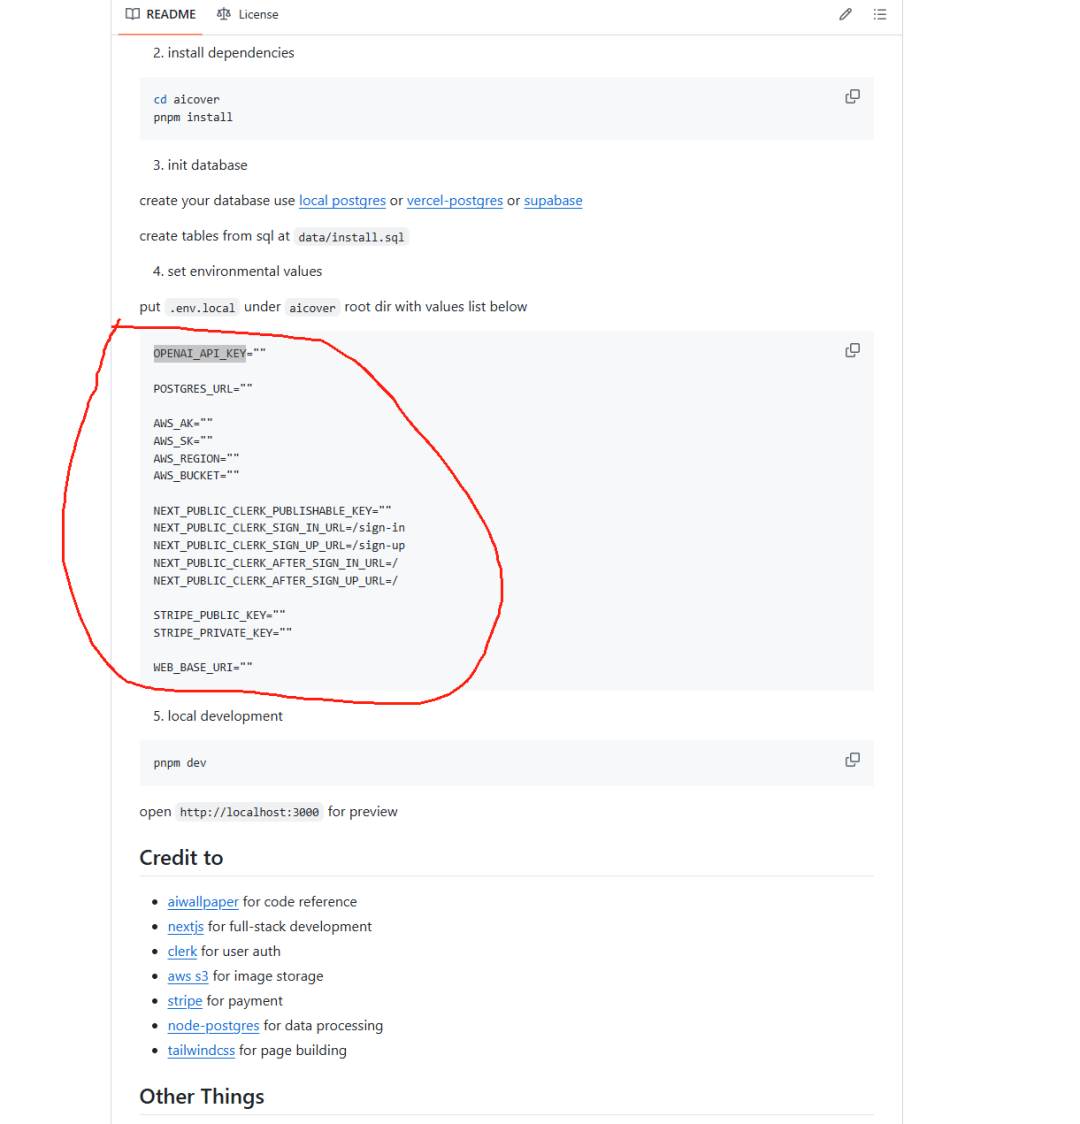Click the highlighted OPENAI_API_KEY text
This screenshot has width=1080, height=1124.
pyautogui.click(x=199, y=354)
